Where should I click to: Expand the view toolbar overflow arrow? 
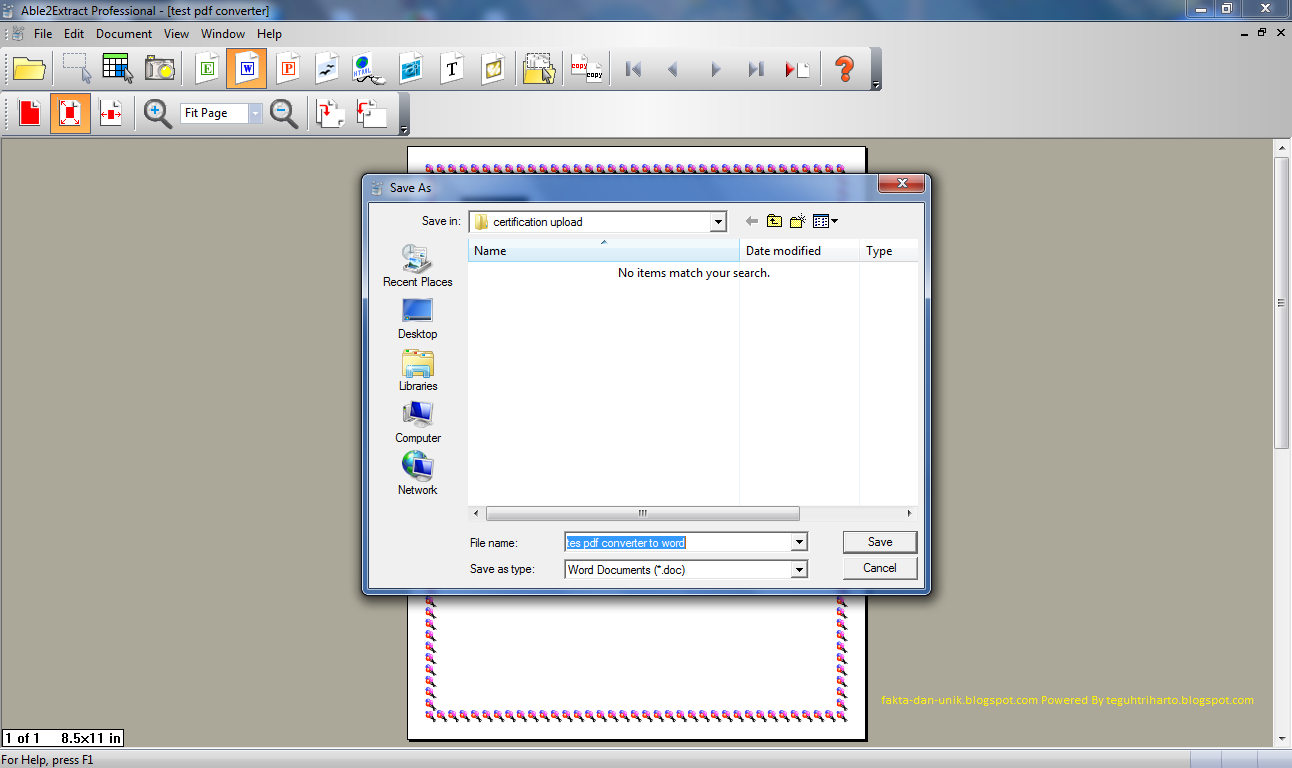404,130
